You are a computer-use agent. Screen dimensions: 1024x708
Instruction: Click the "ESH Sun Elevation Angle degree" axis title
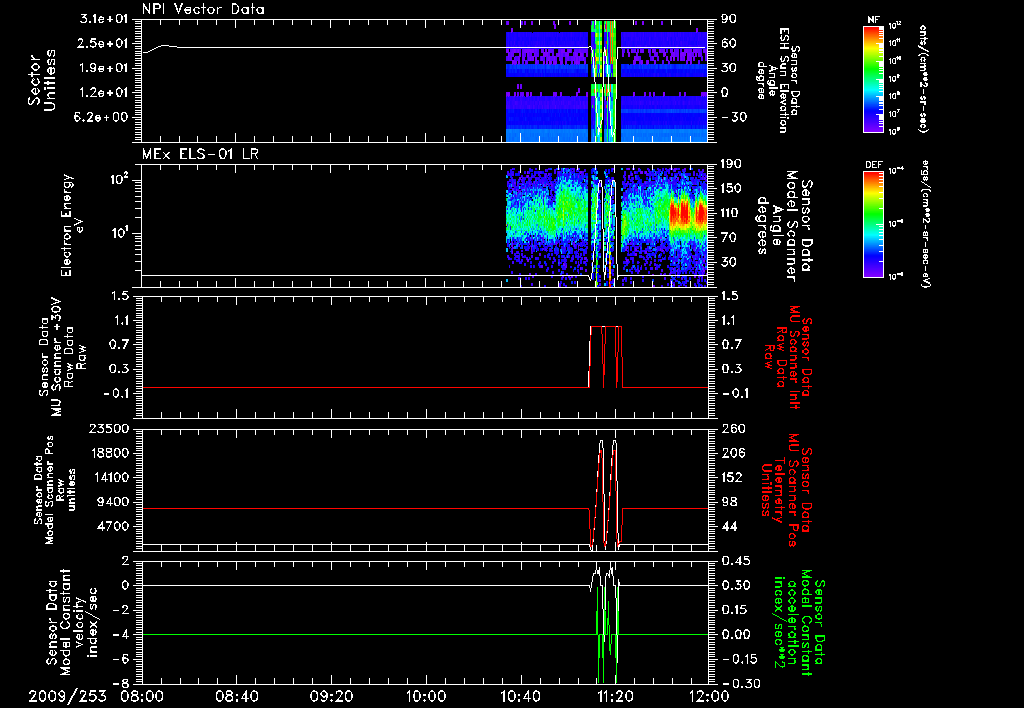click(777, 80)
